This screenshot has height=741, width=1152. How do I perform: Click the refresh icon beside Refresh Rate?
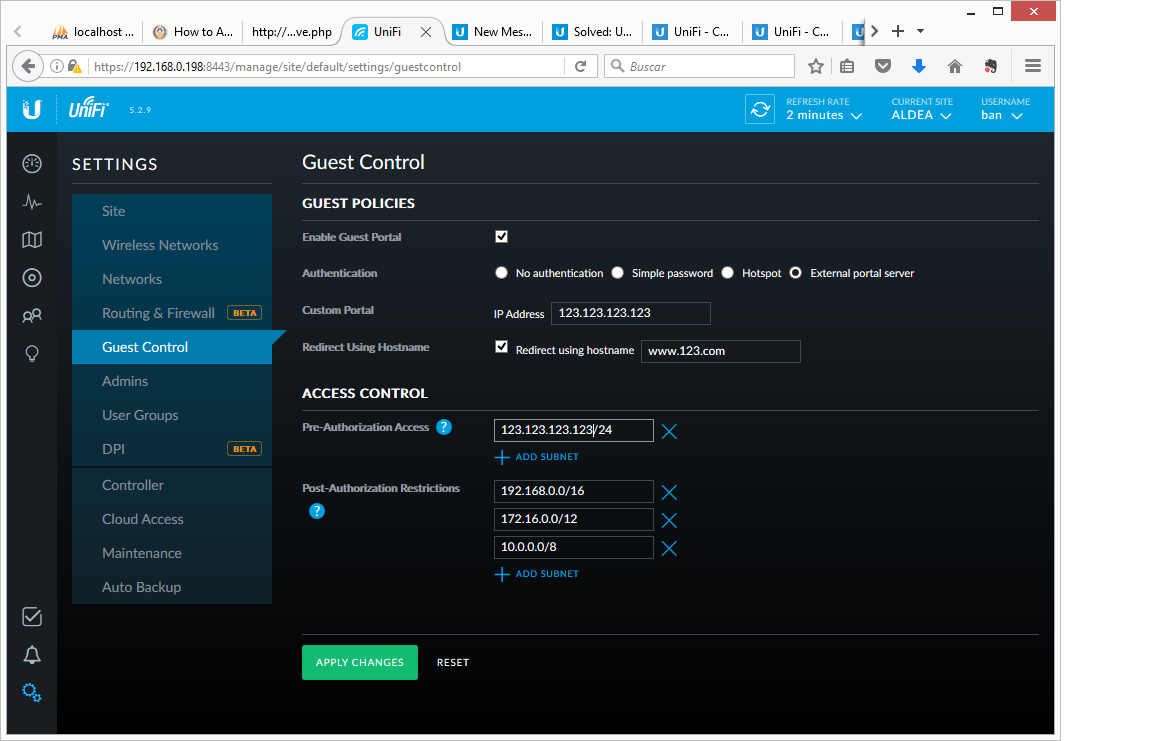point(760,109)
